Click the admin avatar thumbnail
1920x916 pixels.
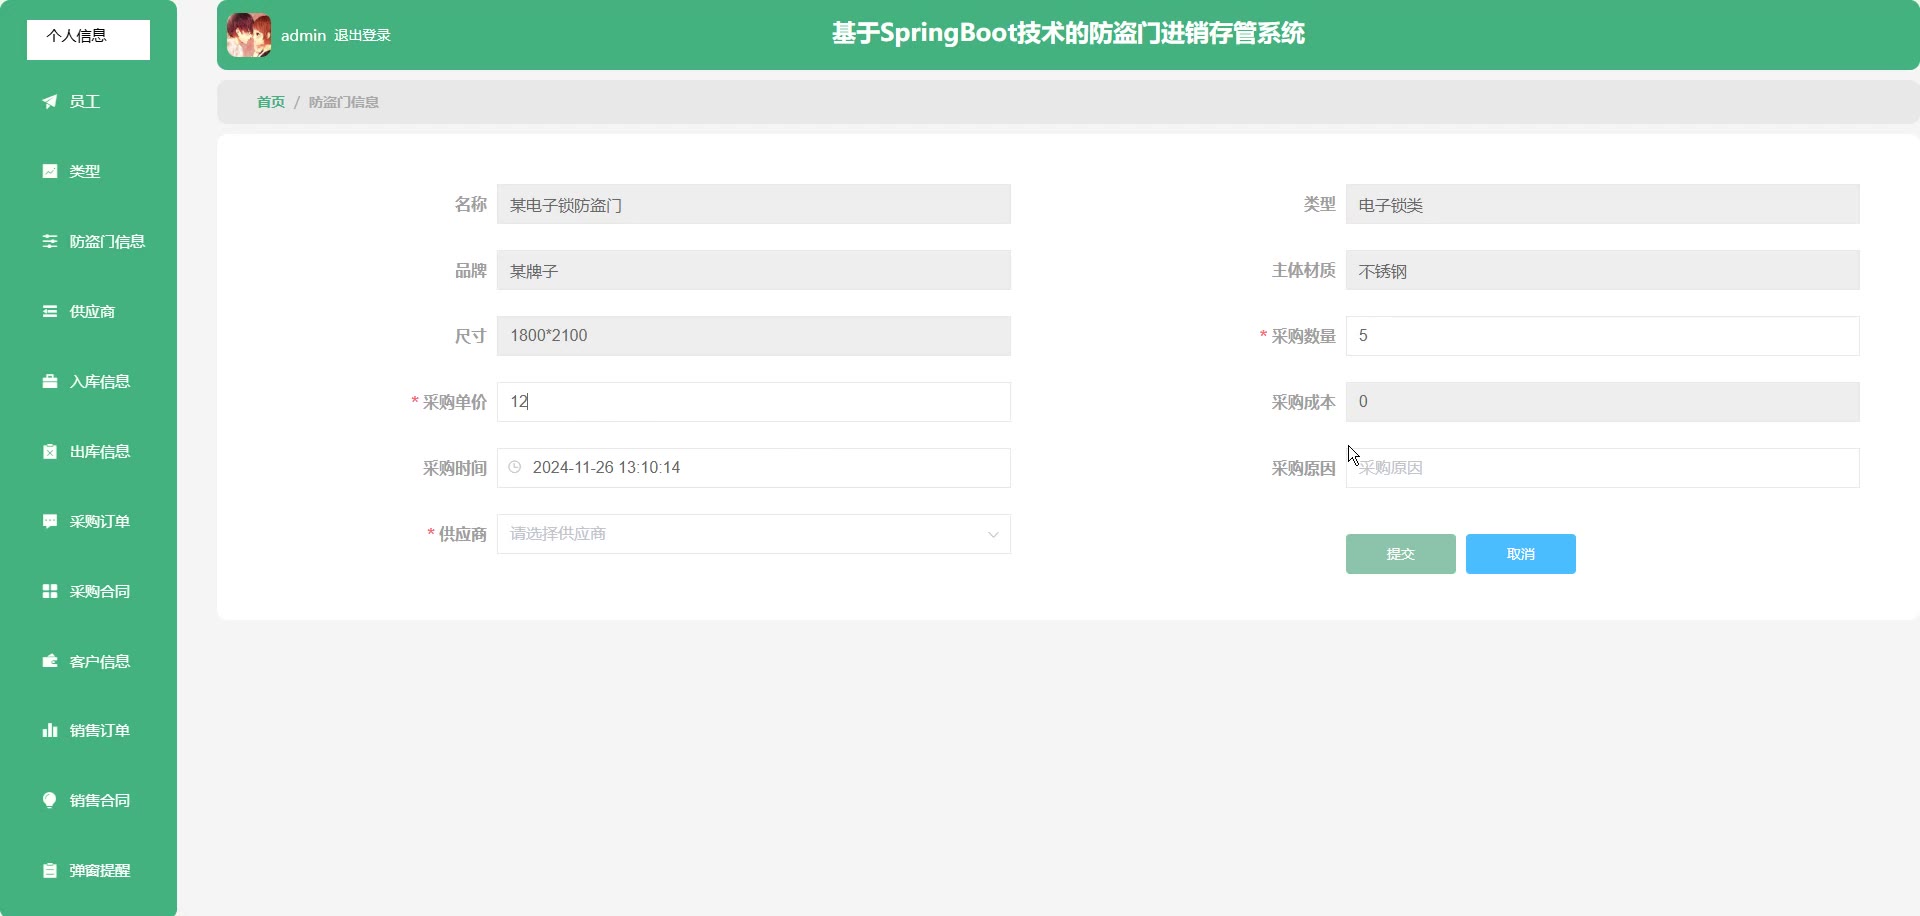249,35
